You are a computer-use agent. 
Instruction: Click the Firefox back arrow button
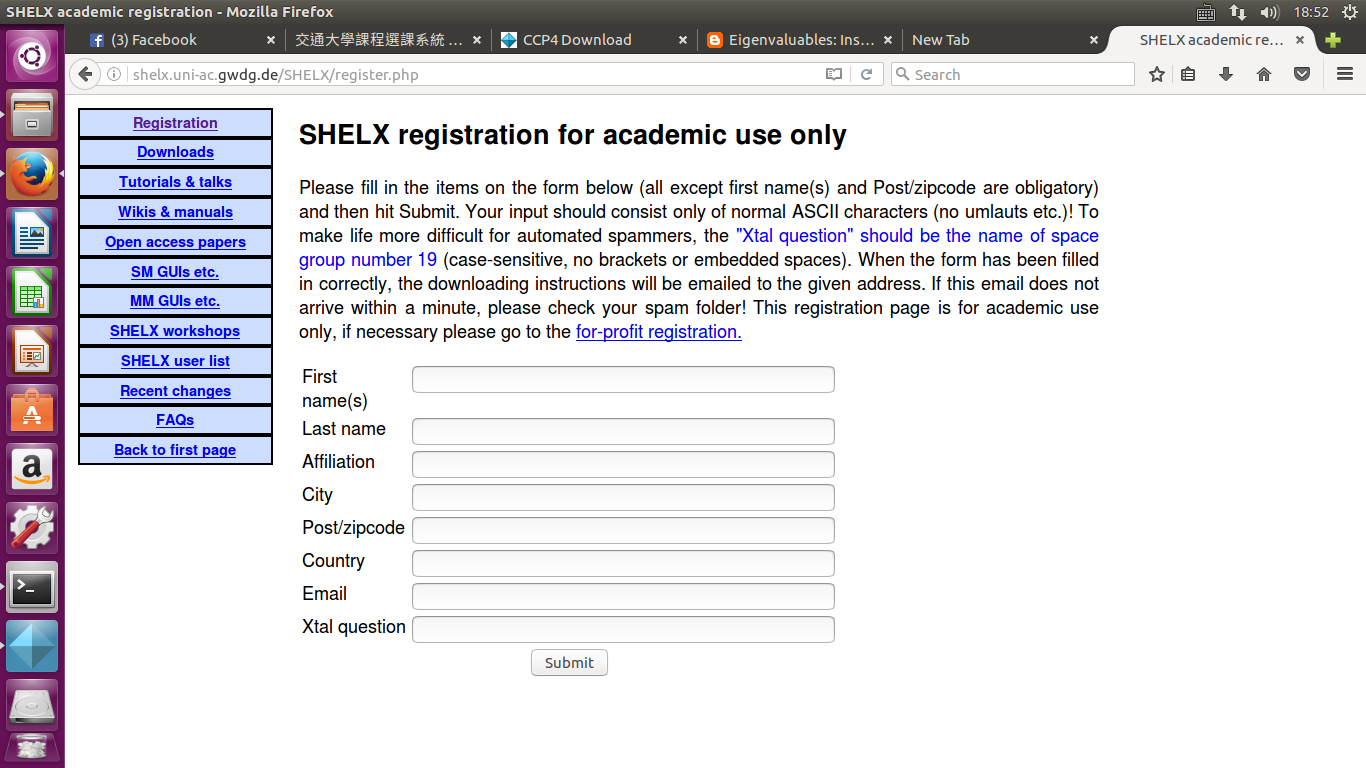point(85,74)
